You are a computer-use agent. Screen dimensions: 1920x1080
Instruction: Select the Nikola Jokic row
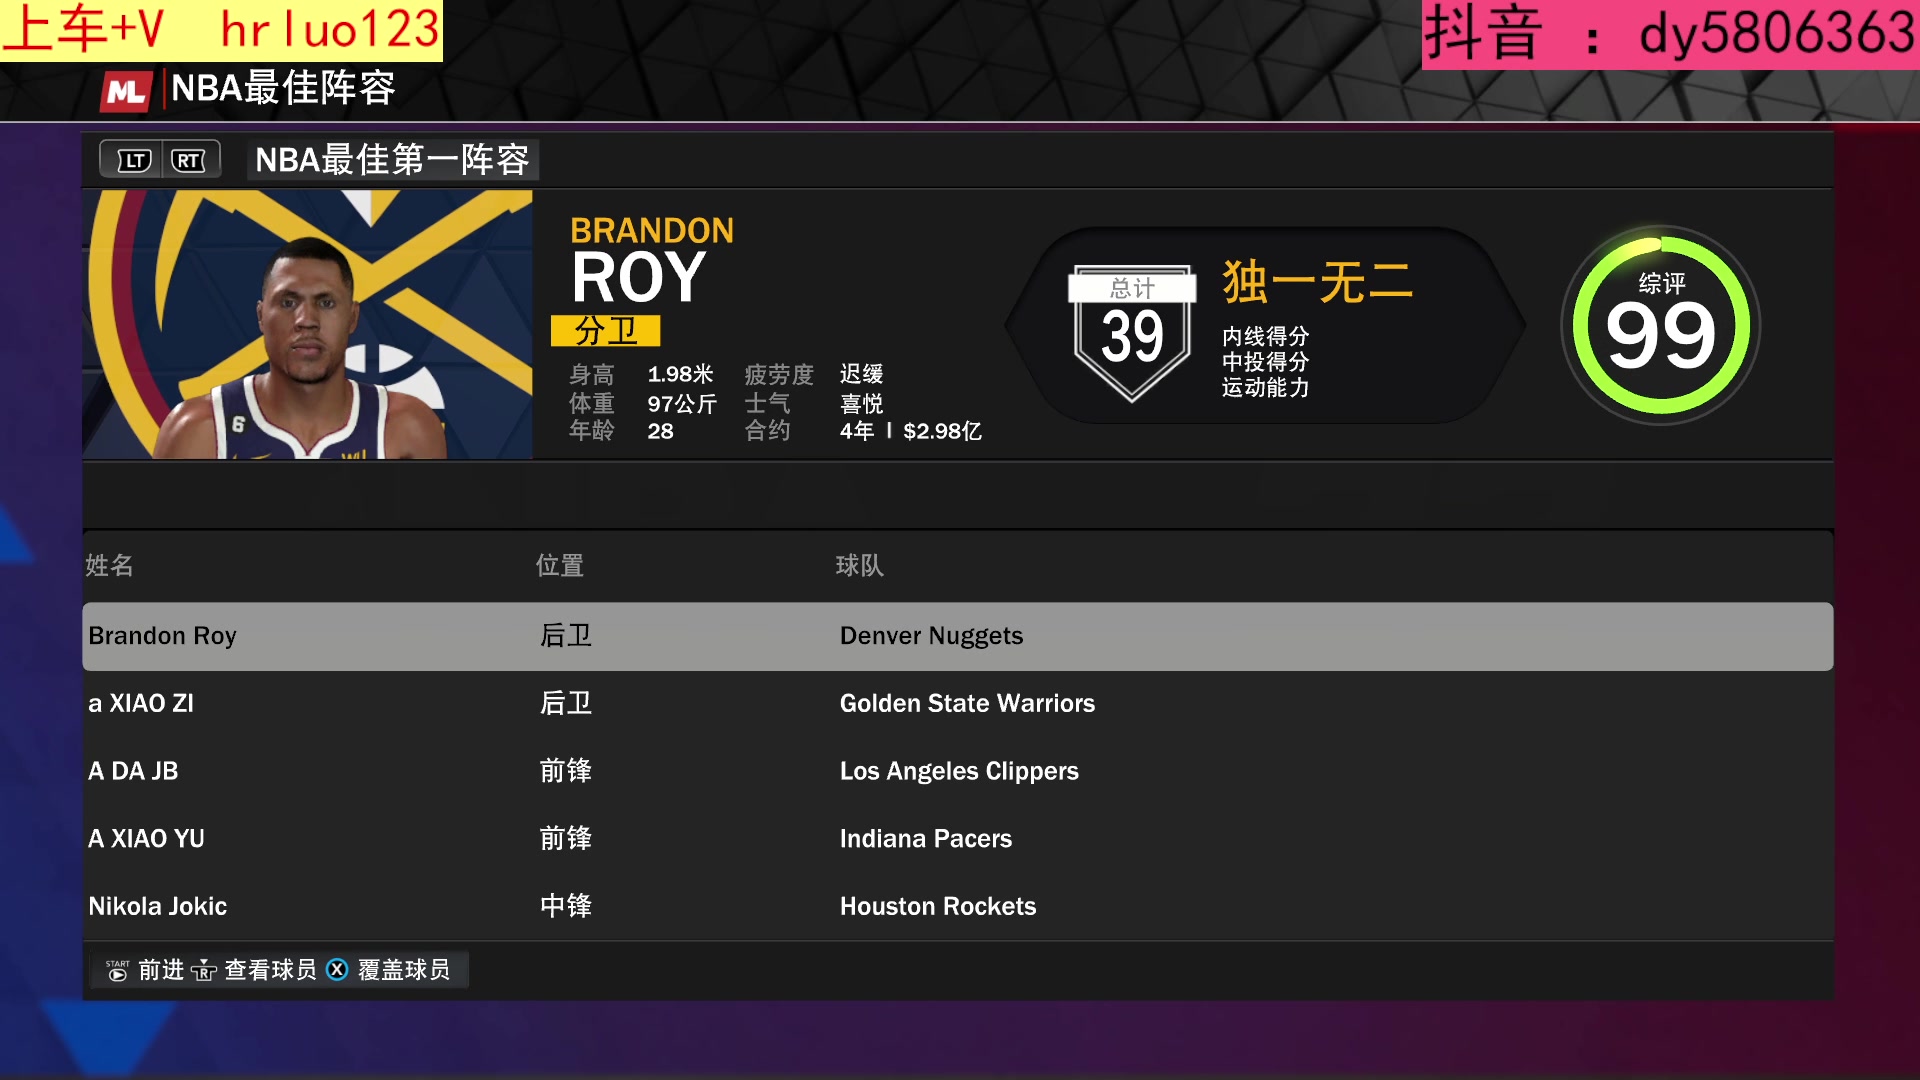(957, 906)
